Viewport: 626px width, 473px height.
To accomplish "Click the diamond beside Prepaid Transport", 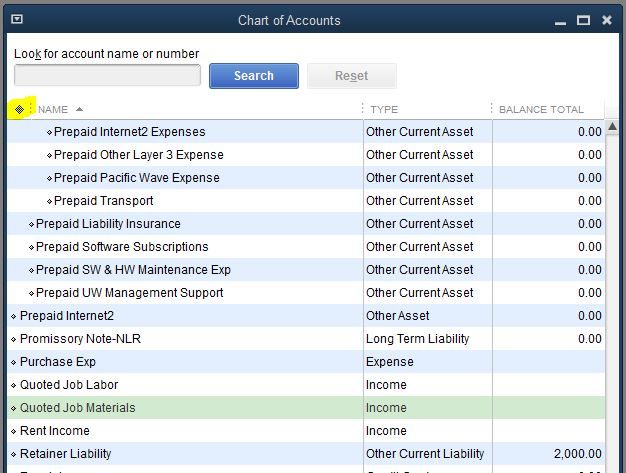I will click(50, 201).
